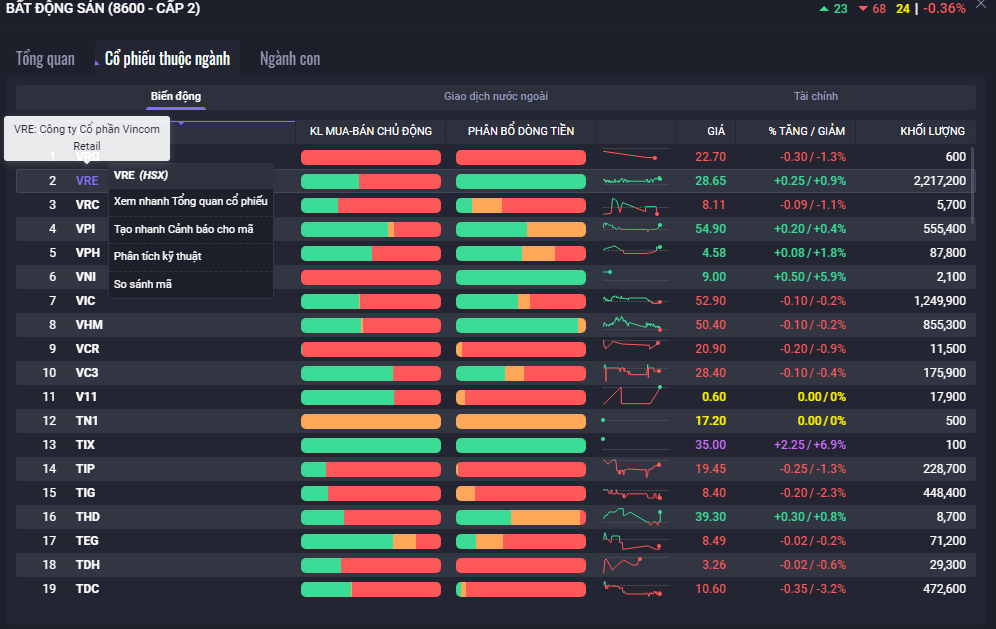Click the THD sparkline chart
This screenshot has width=996, height=629.
[x=634, y=516]
